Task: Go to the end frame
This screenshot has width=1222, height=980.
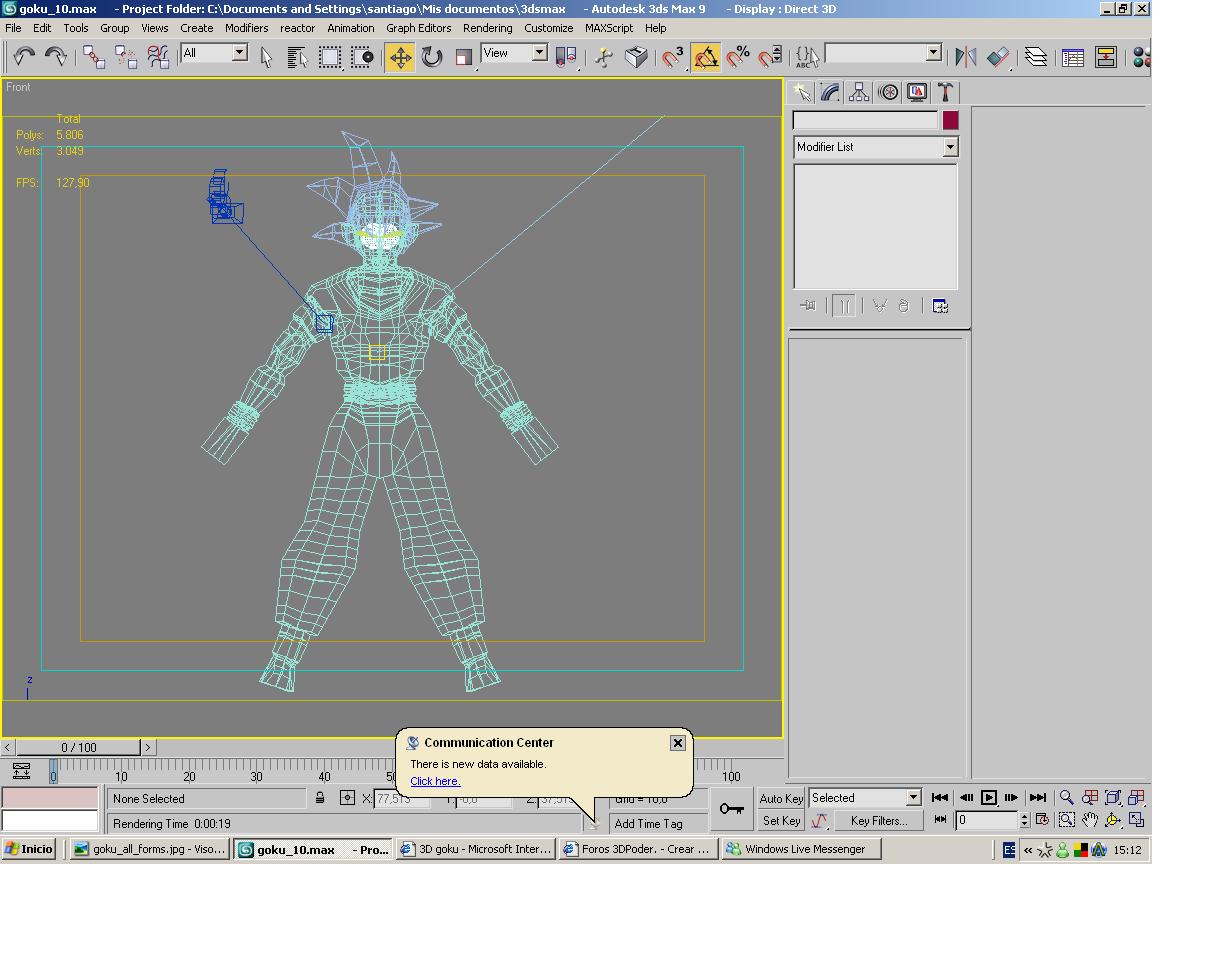Action: click(1038, 798)
